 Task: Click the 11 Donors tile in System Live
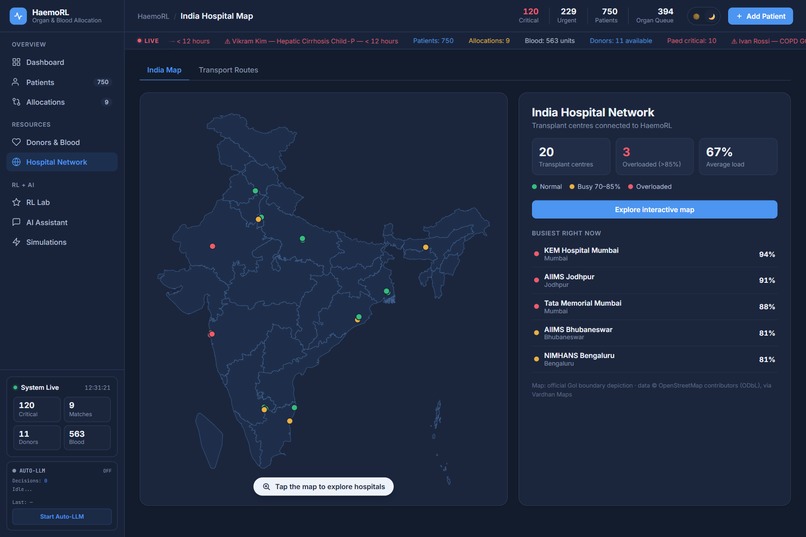tap(36, 437)
